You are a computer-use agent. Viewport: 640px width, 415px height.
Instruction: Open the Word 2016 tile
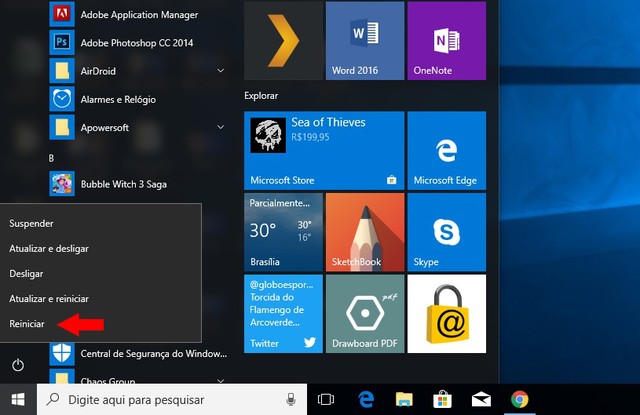pyautogui.click(x=365, y=40)
